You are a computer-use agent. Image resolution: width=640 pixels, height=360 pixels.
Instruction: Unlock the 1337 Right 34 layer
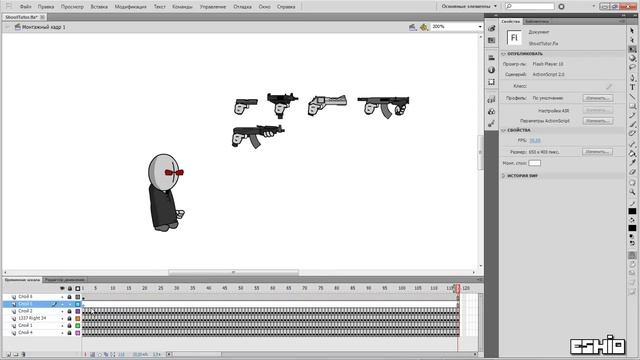pos(69,318)
